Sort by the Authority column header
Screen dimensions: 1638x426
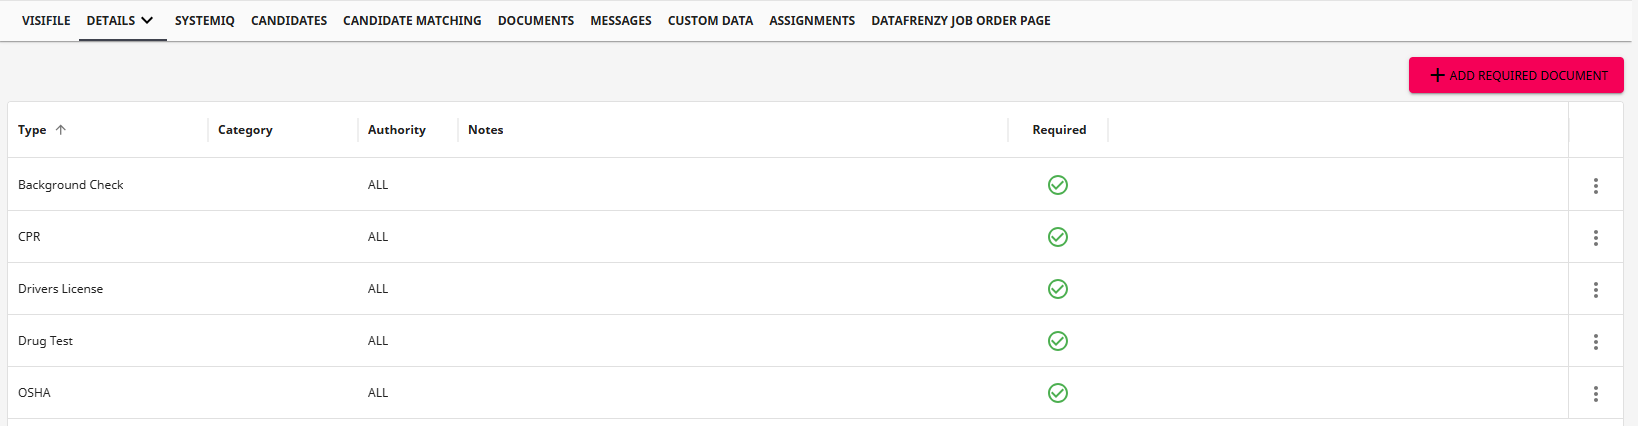coord(396,130)
